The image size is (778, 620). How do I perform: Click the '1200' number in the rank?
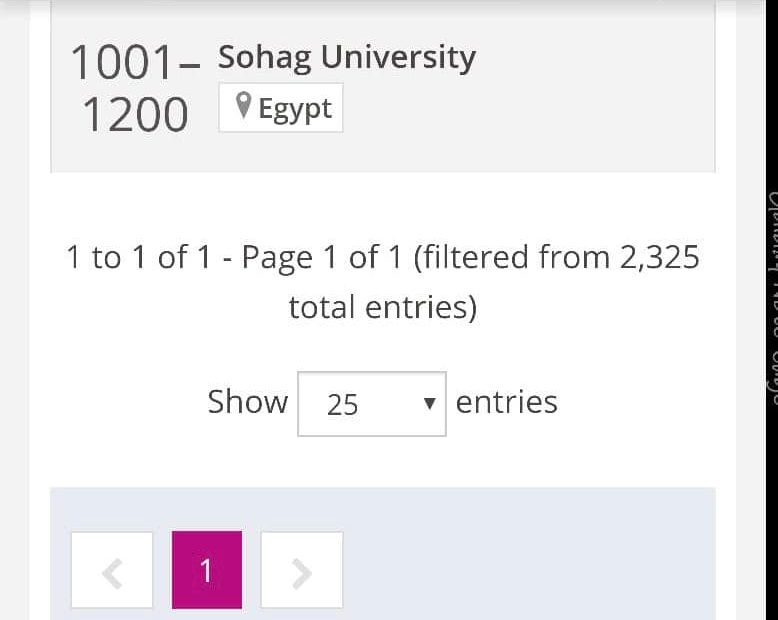(x=135, y=115)
